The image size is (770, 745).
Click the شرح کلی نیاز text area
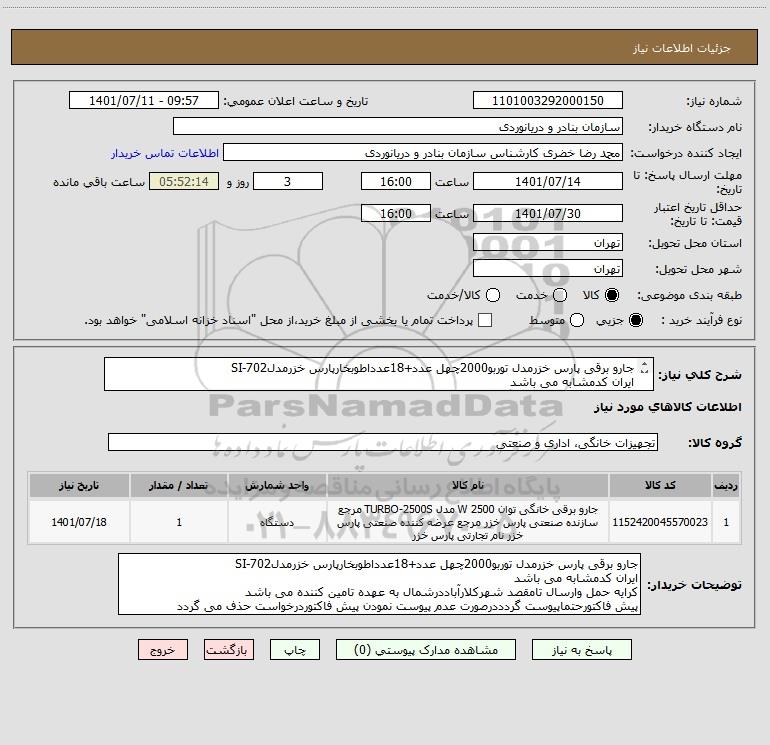coord(379,374)
